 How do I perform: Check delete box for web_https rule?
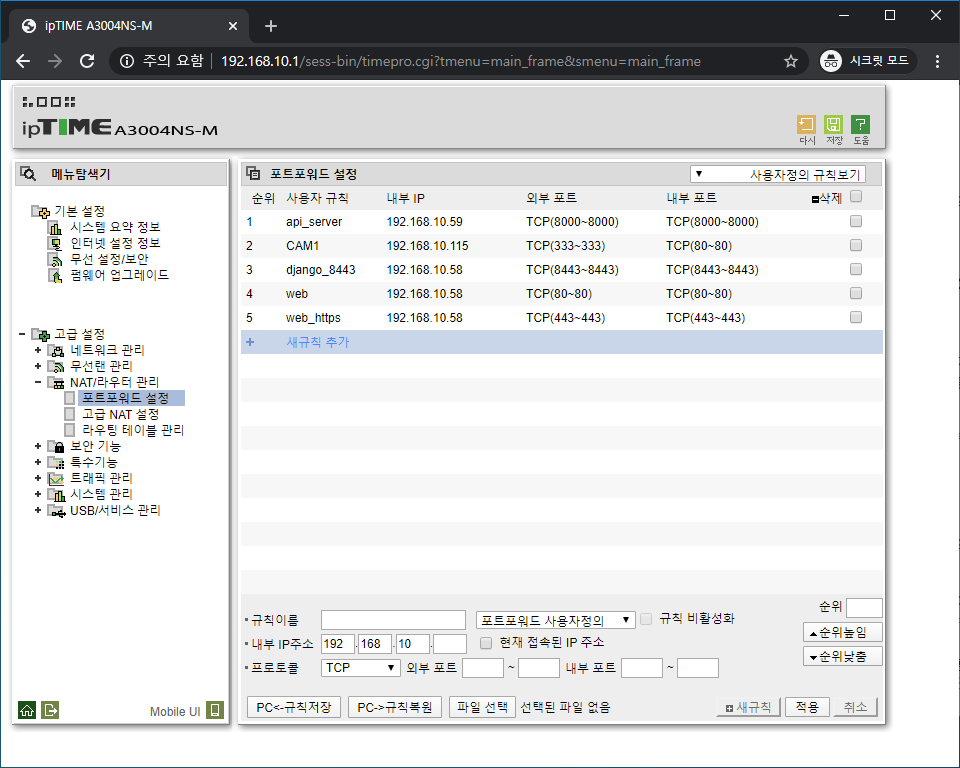tap(856, 317)
